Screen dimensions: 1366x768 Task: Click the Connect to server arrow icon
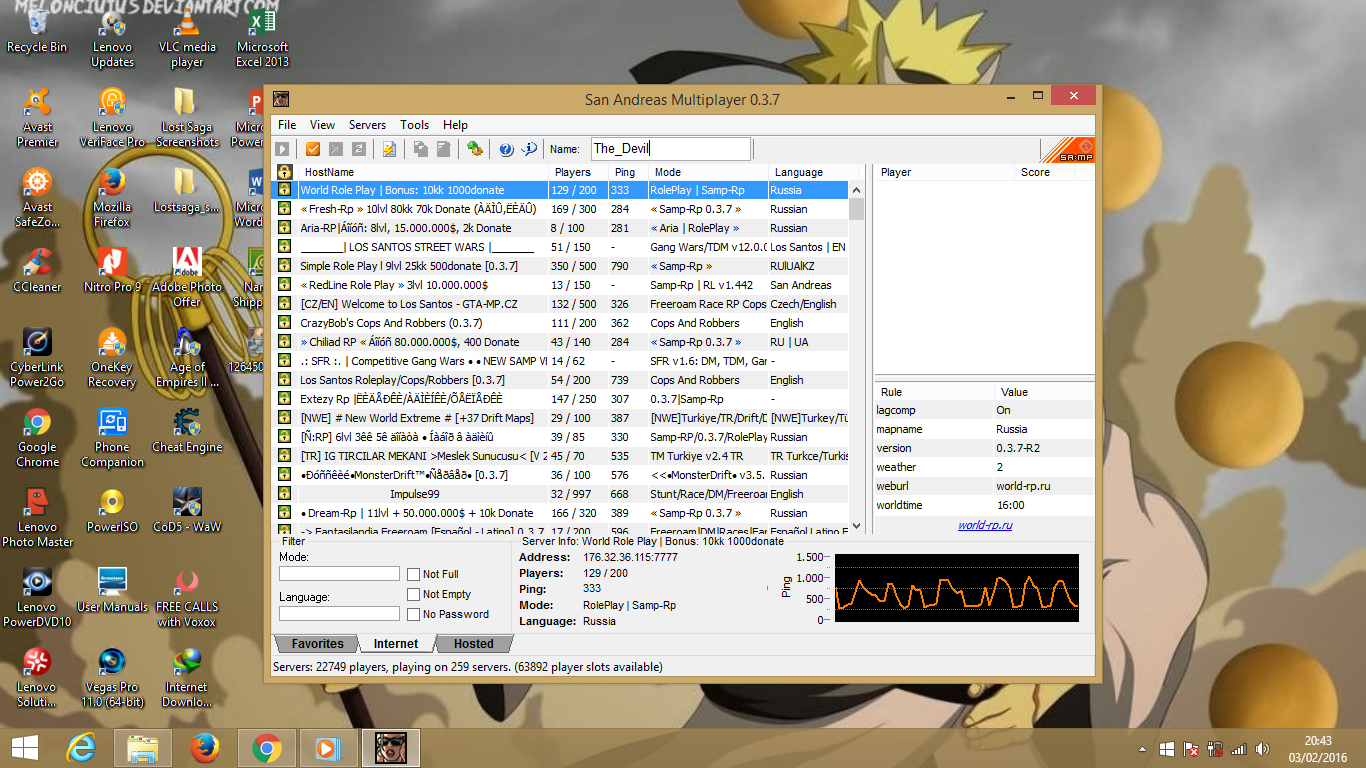pyautogui.click(x=283, y=148)
